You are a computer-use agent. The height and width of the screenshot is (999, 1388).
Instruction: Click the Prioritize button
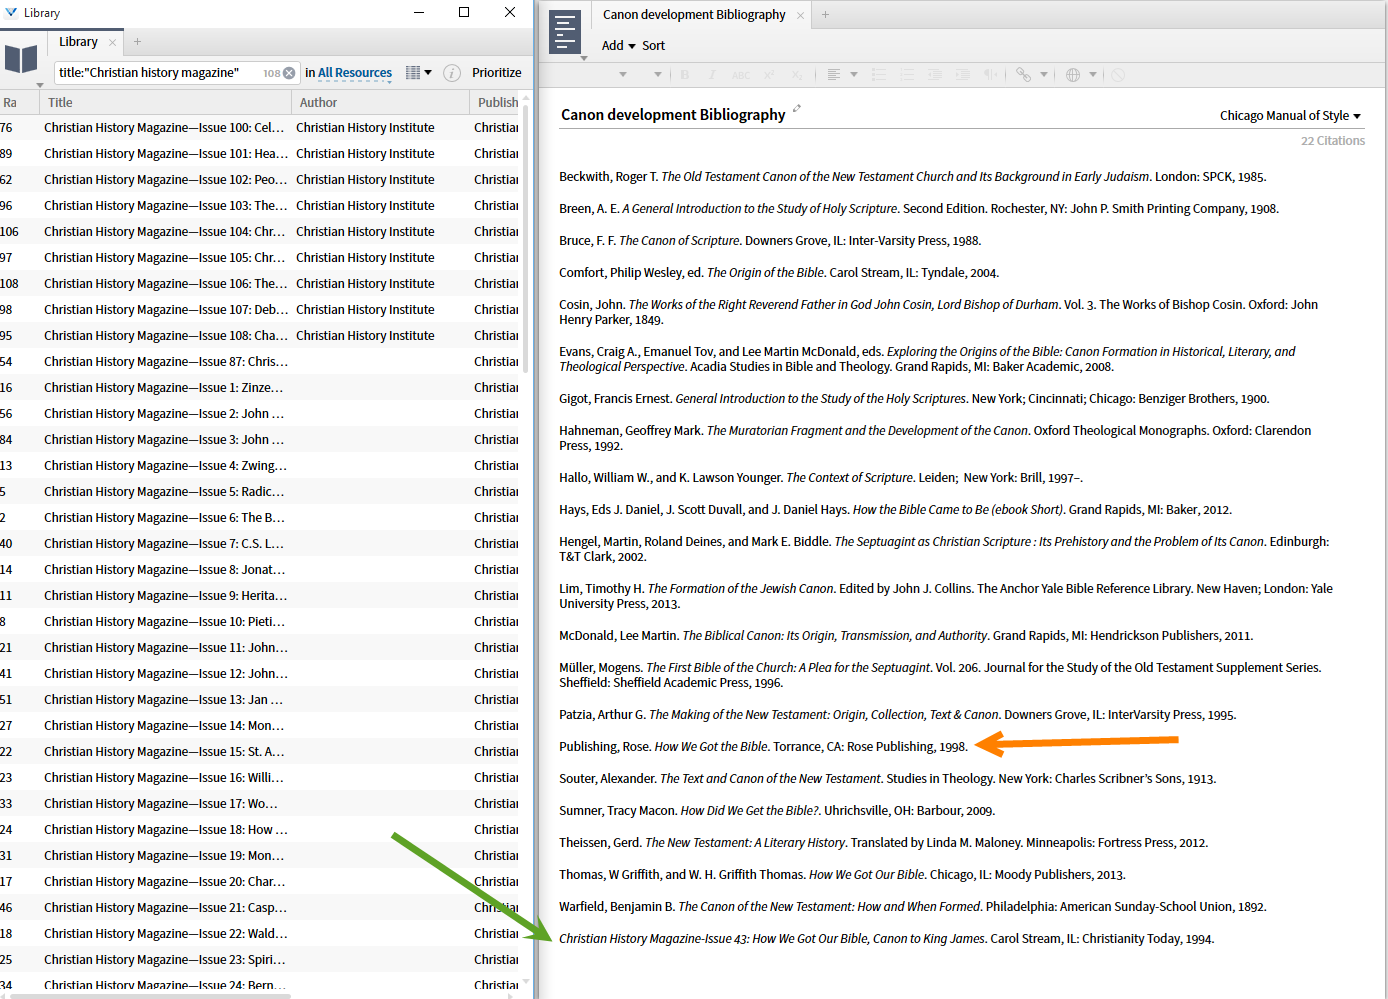pos(497,73)
